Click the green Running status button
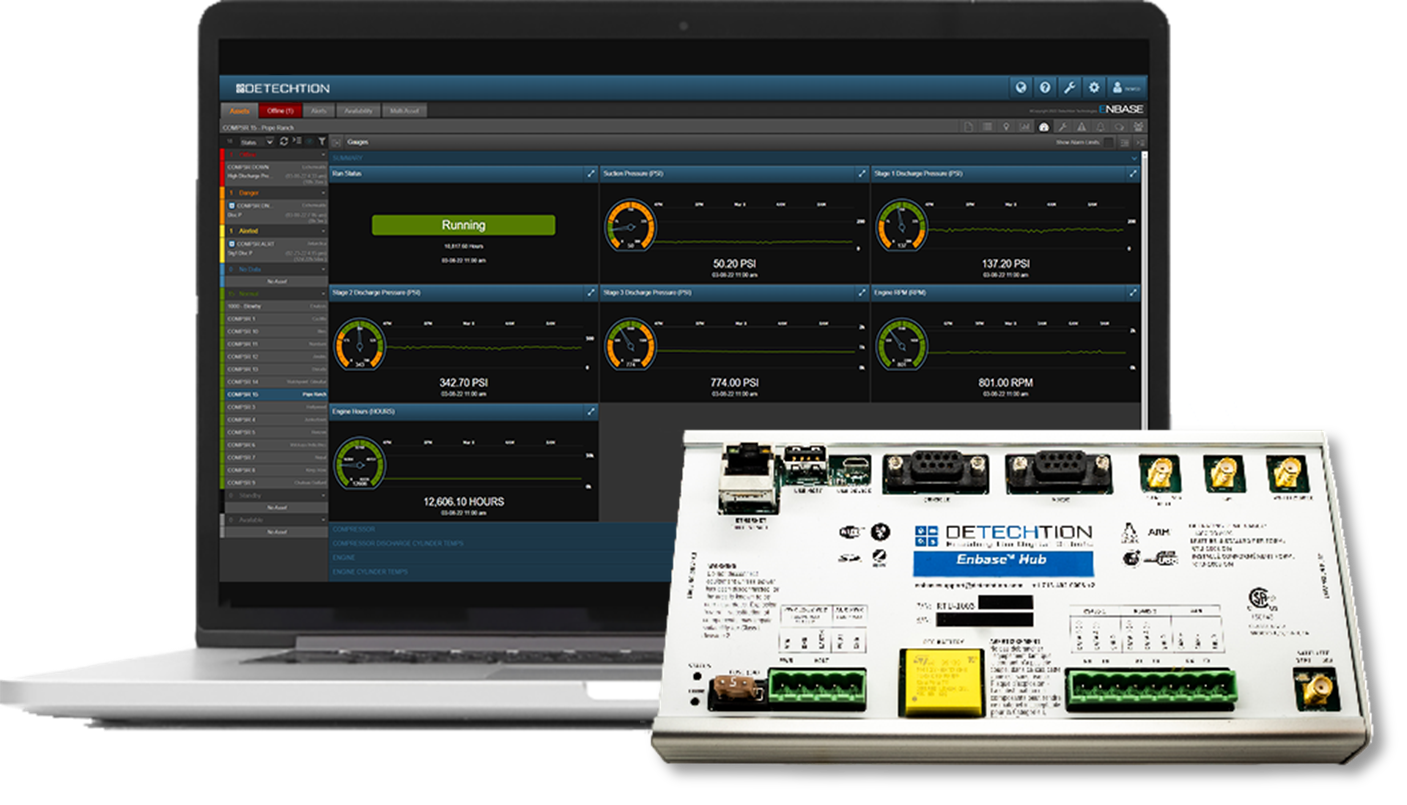The height and width of the screenshot is (805, 1407). pyautogui.click(x=463, y=225)
